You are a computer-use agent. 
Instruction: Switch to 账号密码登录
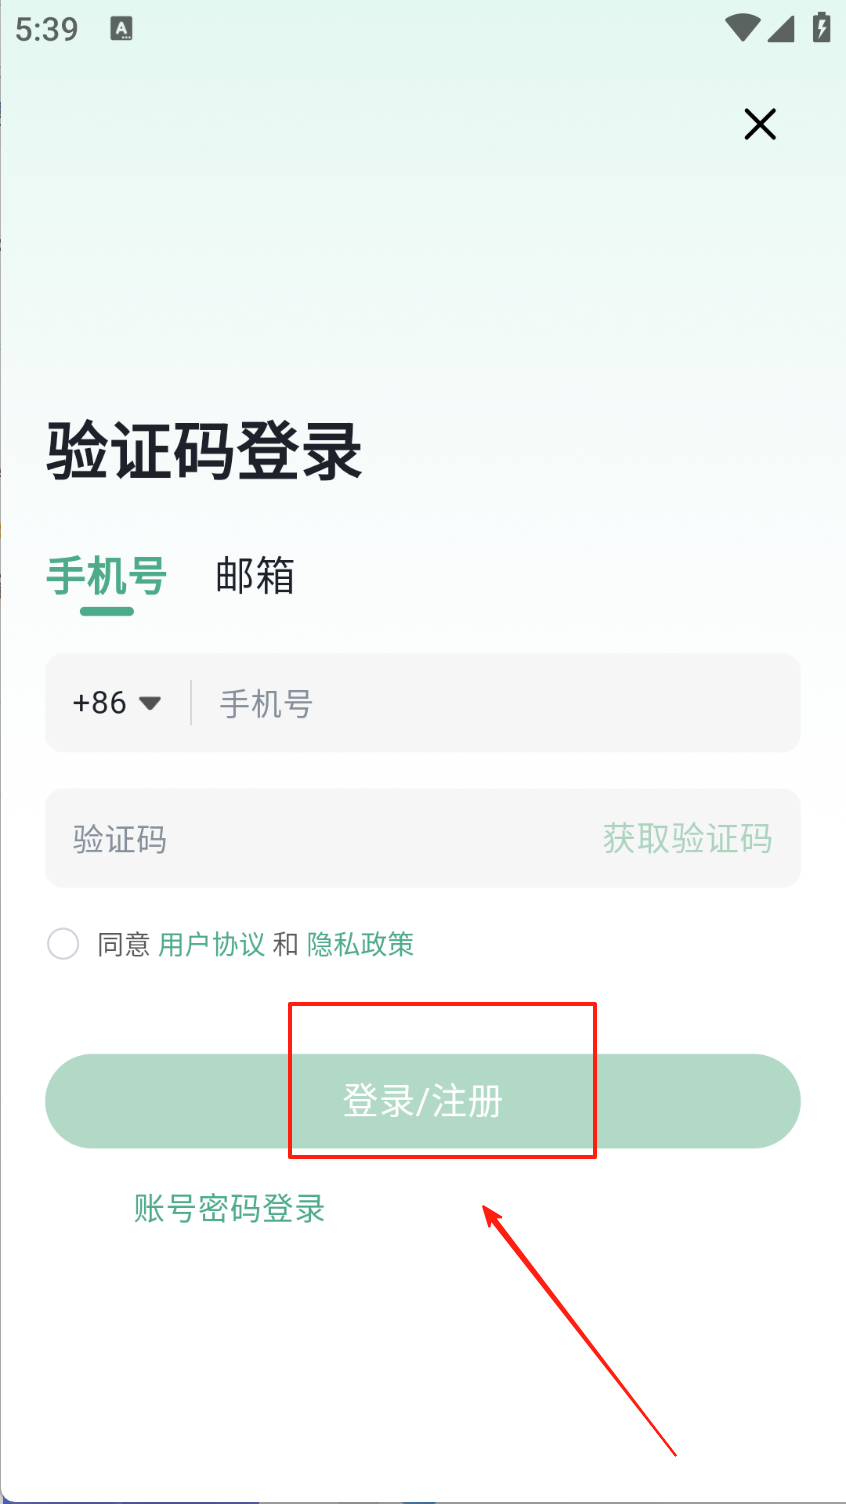[229, 1209]
